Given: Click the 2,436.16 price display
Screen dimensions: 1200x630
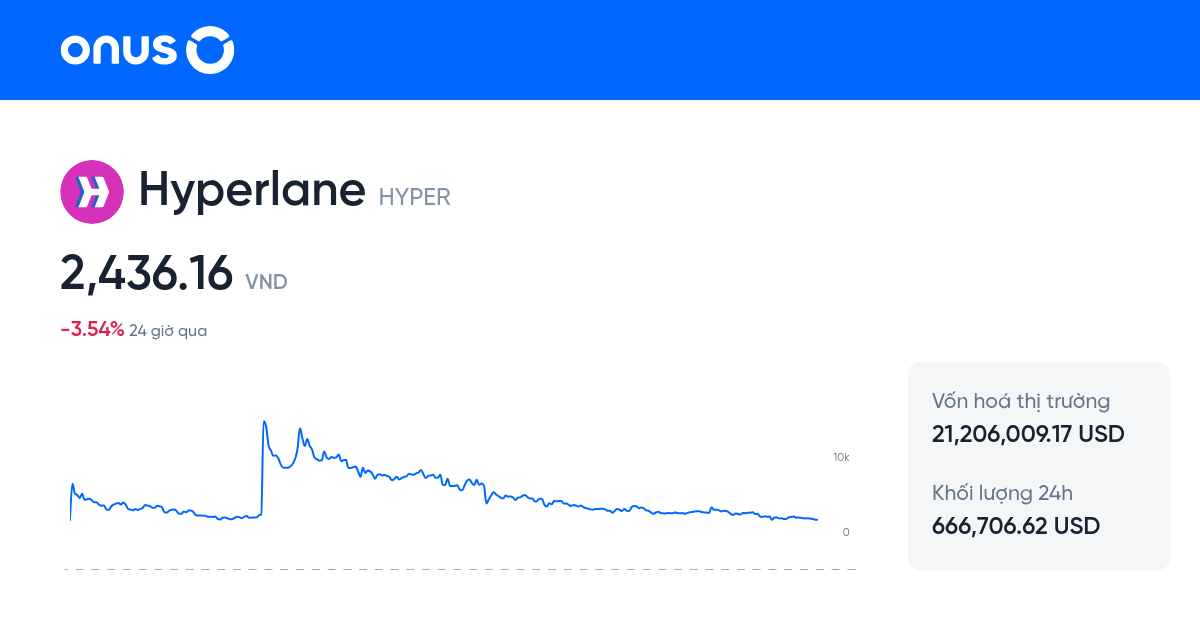Looking at the screenshot, I should coord(146,272).
